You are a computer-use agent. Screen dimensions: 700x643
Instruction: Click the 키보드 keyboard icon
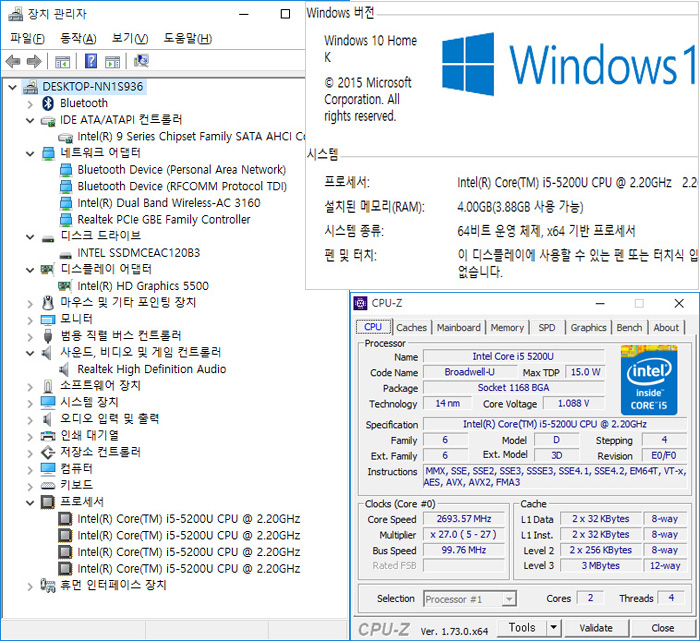48,485
